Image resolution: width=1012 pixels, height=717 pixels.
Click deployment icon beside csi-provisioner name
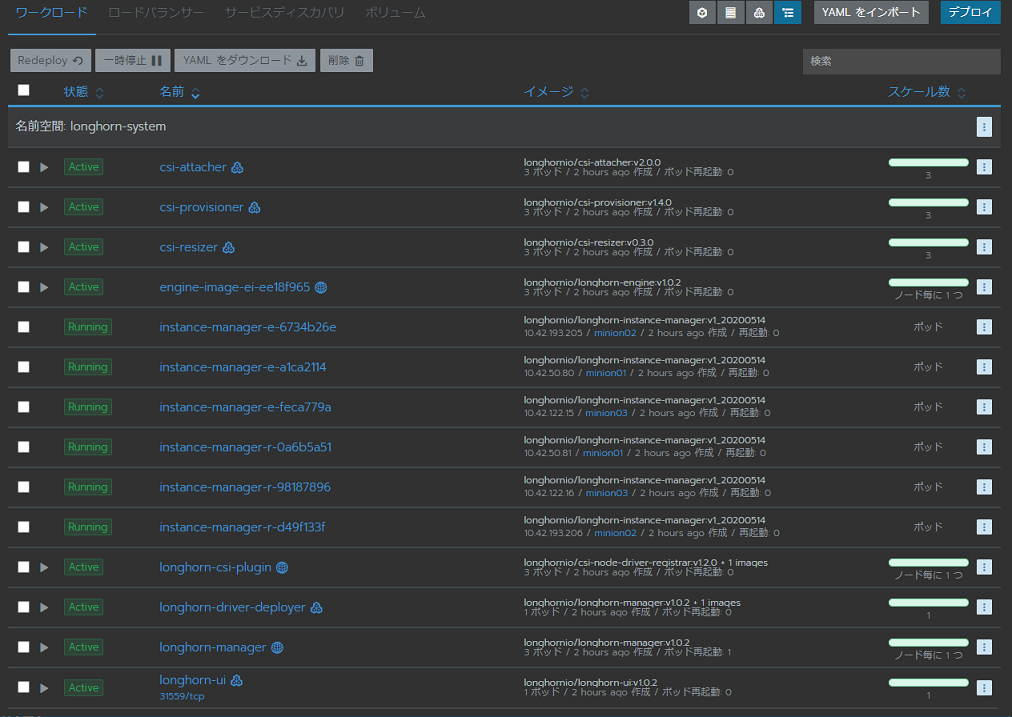(x=254, y=208)
